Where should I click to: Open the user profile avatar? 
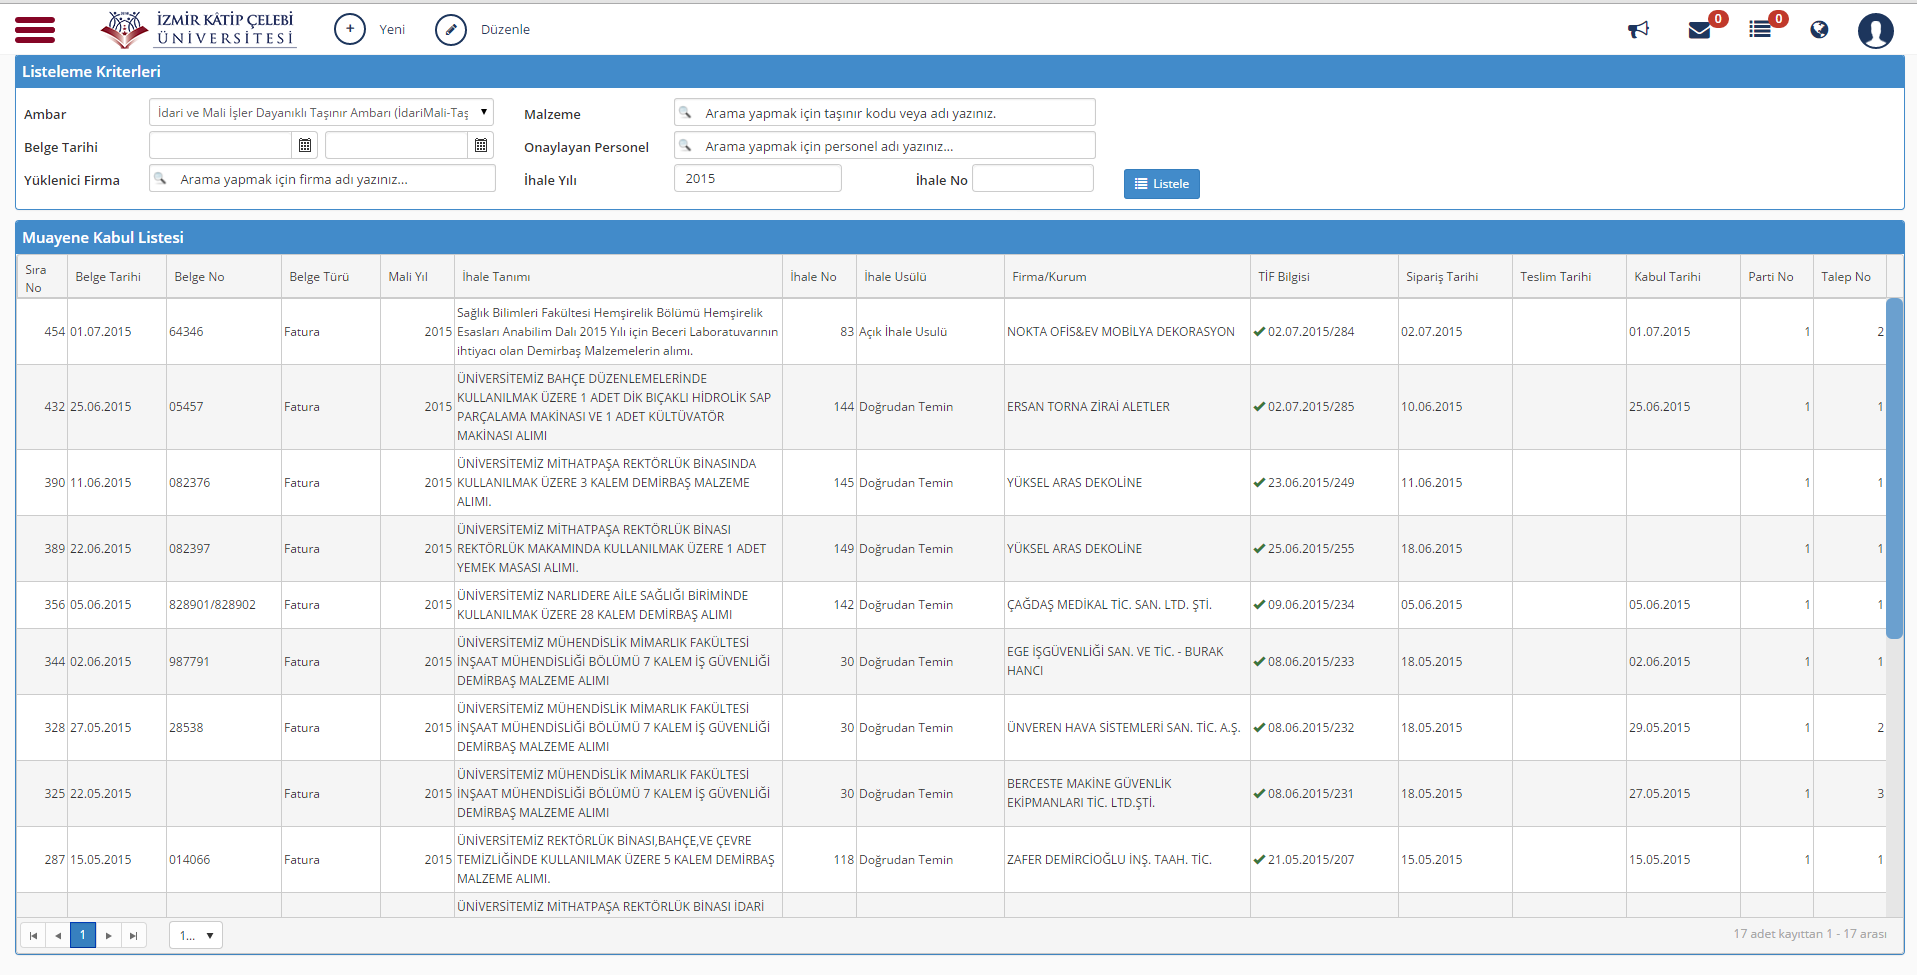(1875, 30)
